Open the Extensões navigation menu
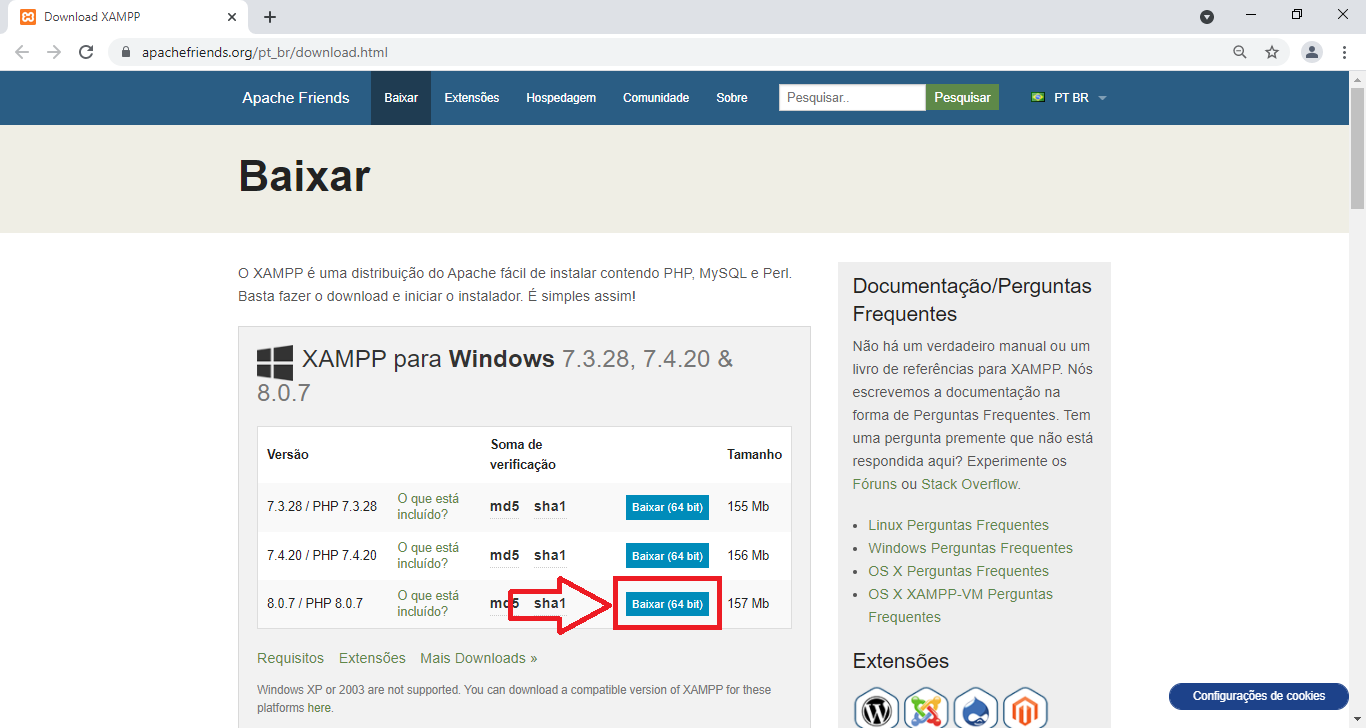The image size is (1366, 728). tap(472, 98)
